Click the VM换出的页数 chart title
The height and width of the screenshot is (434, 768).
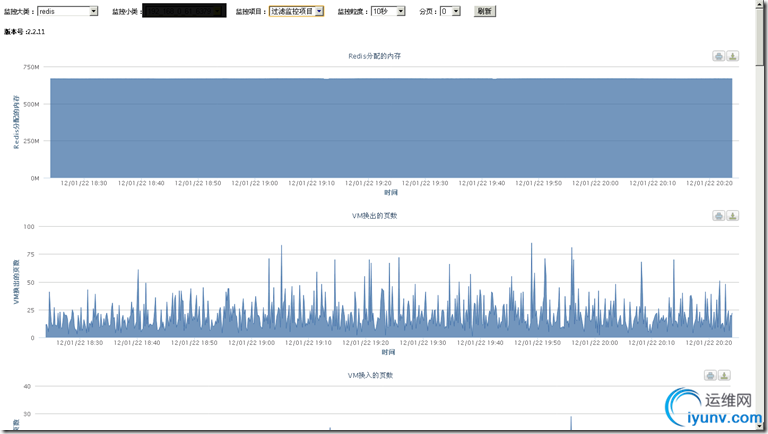click(x=375, y=216)
